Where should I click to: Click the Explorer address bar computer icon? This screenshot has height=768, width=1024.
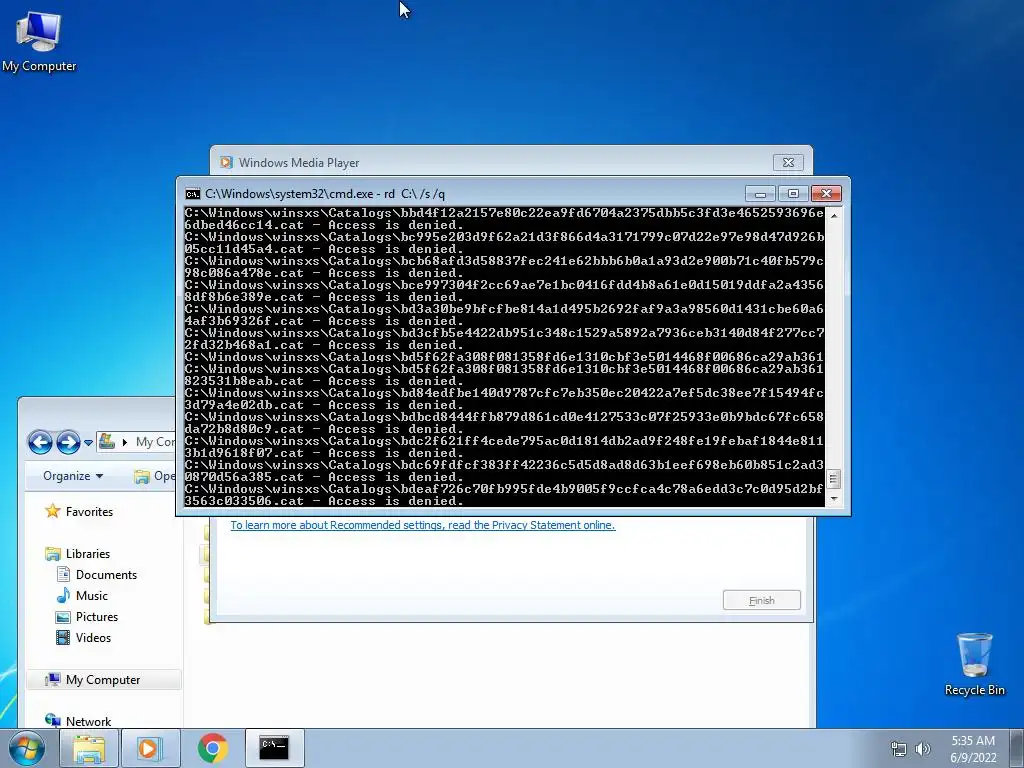coord(107,441)
